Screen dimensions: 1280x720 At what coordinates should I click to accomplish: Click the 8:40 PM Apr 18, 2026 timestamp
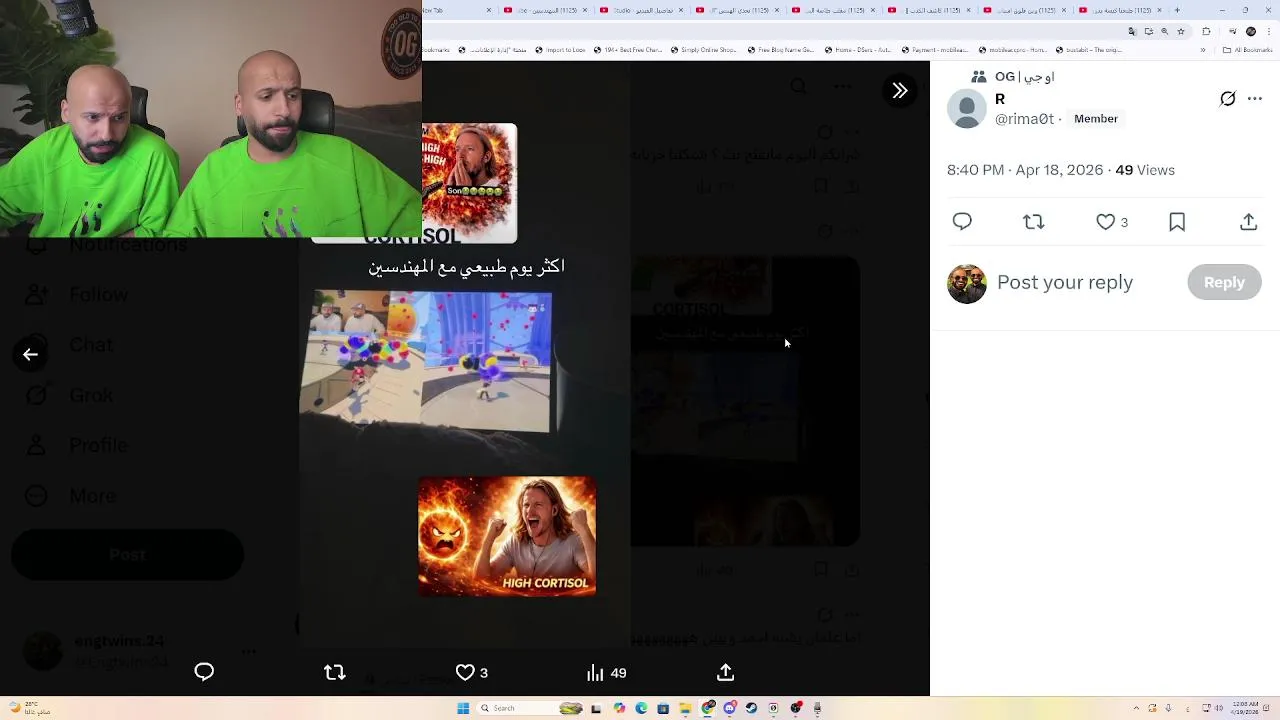(x=1025, y=170)
